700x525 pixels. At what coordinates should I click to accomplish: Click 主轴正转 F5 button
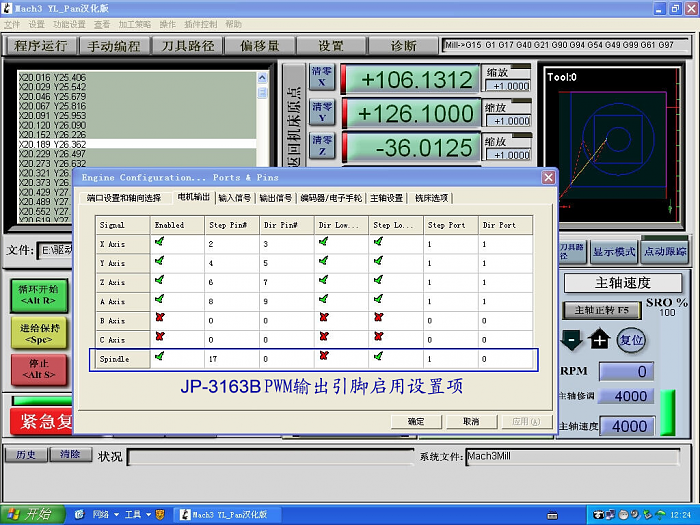point(601,310)
